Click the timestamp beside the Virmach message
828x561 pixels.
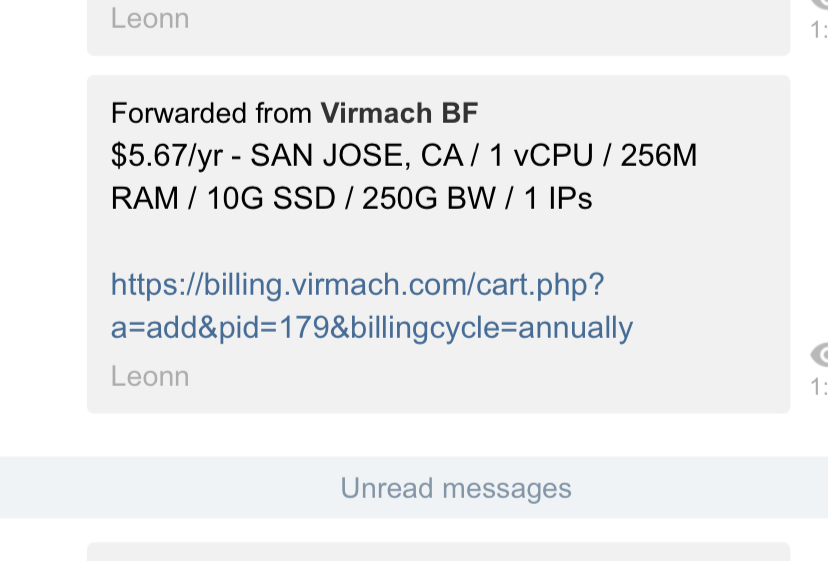(819, 386)
